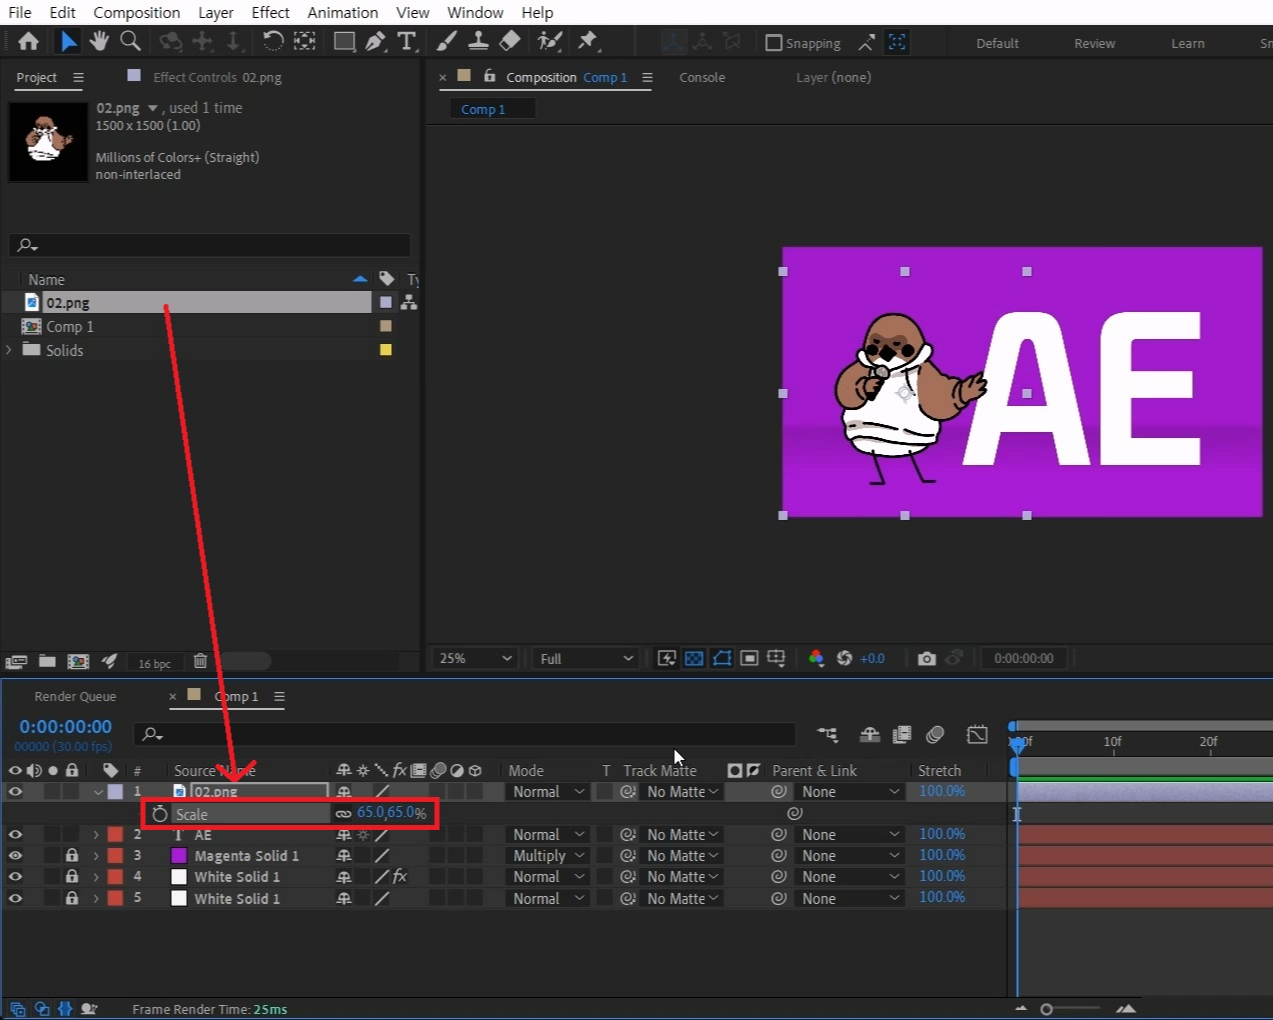Select the Puppet Pin tool
The image size is (1273, 1020).
click(x=588, y=41)
